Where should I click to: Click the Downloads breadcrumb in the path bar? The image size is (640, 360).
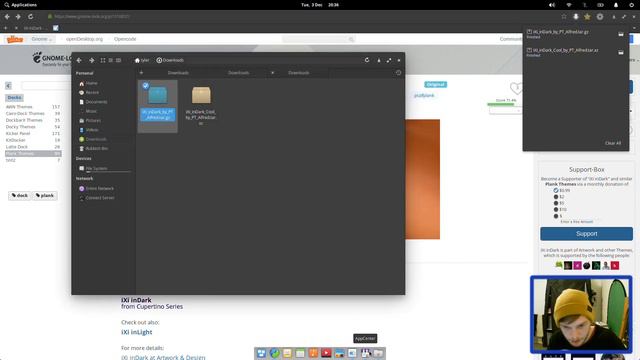coord(170,60)
